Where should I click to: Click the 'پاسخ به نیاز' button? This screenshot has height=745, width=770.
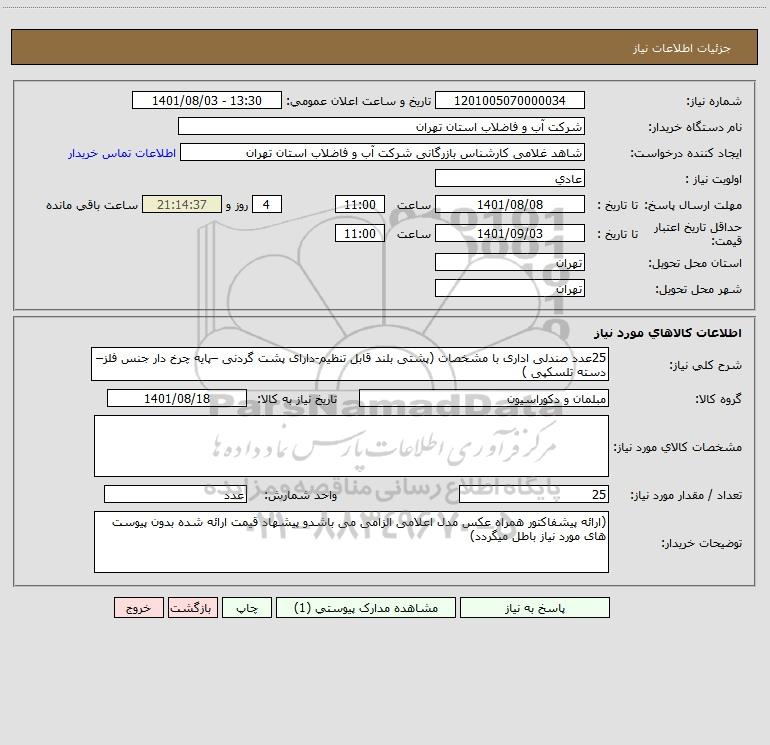click(x=535, y=607)
